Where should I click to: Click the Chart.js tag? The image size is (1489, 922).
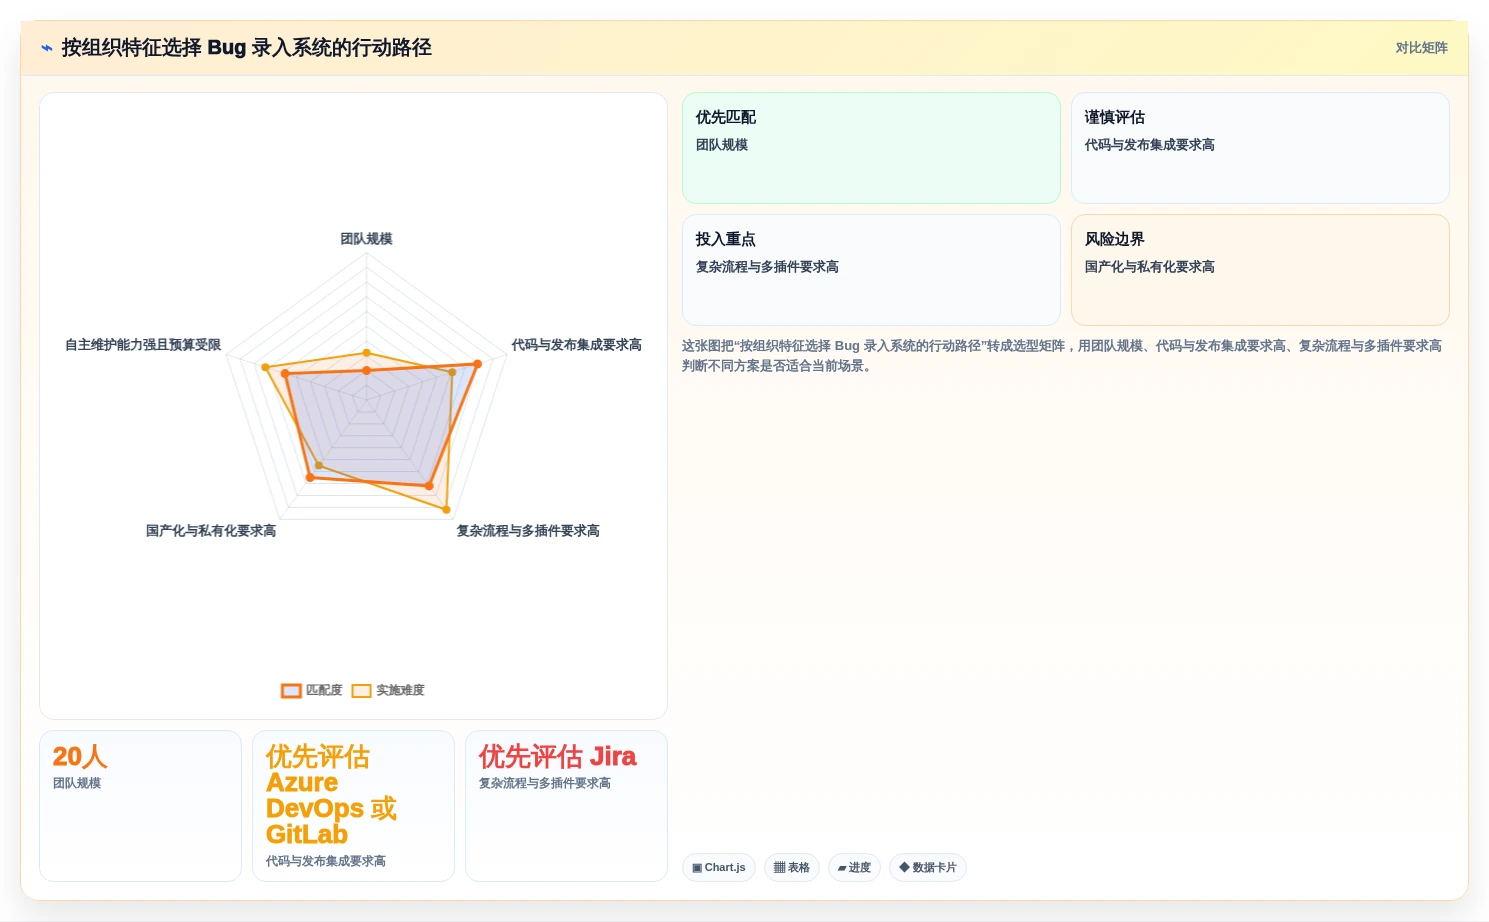[719, 867]
